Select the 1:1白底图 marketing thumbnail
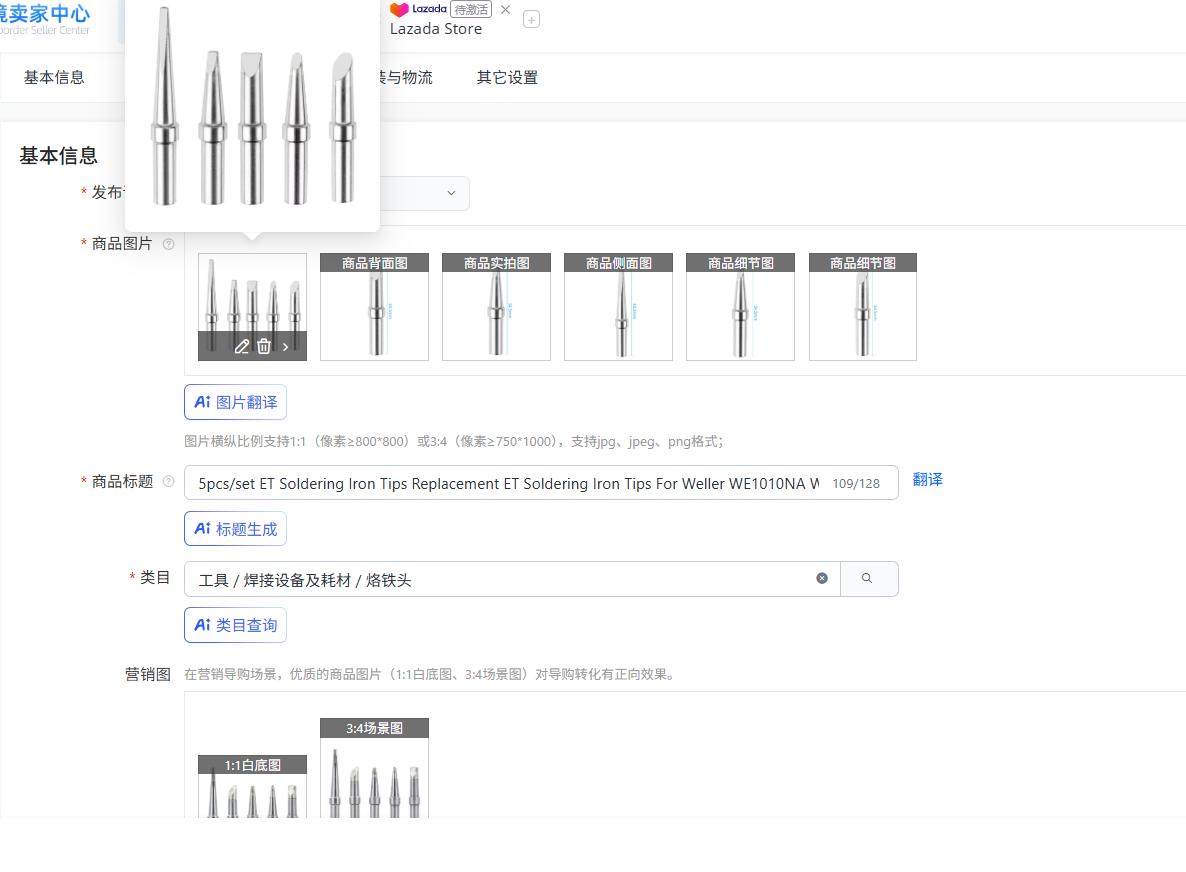This screenshot has width=1186, height=872. click(253, 787)
